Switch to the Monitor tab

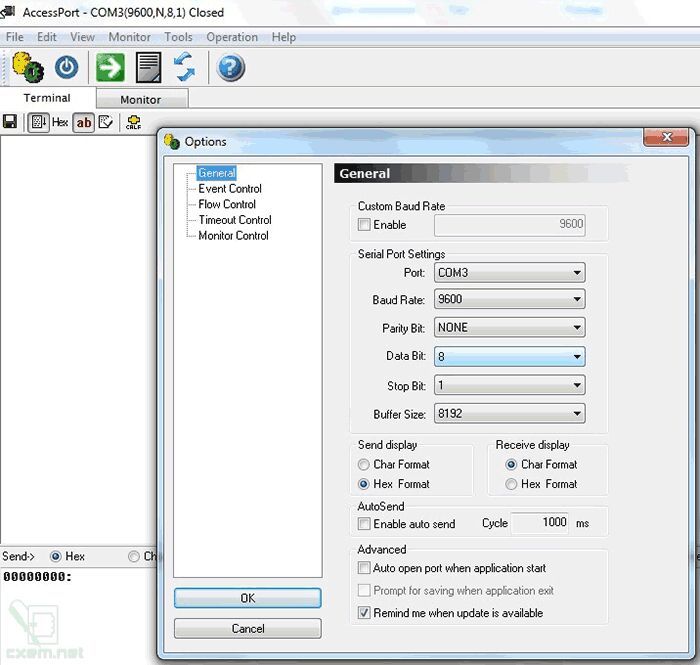click(x=141, y=99)
